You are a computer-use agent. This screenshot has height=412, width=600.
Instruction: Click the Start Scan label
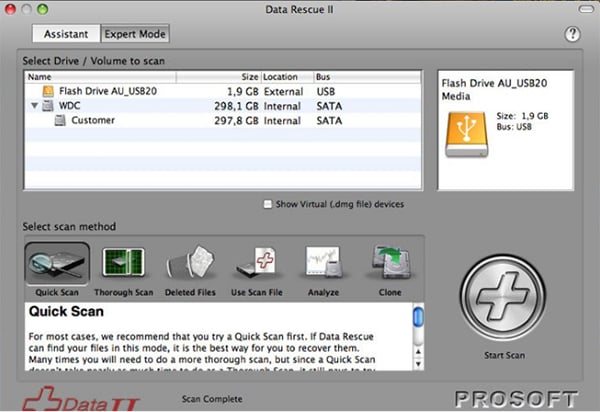(x=504, y=355)
